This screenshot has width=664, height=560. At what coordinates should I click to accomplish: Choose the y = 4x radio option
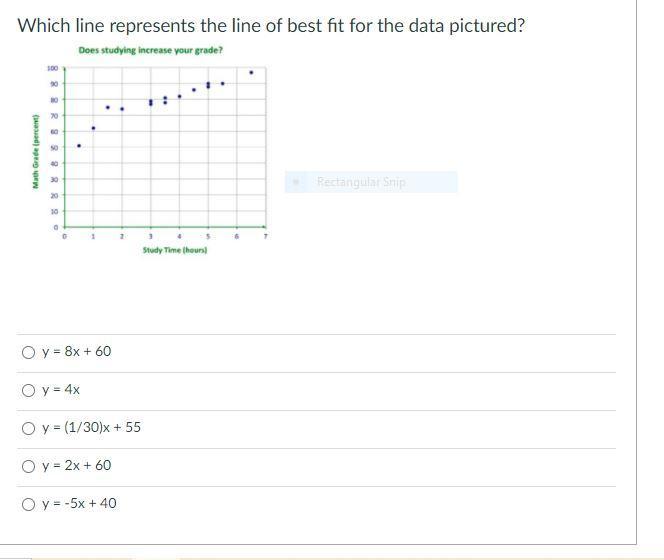[x=28, y=390]
